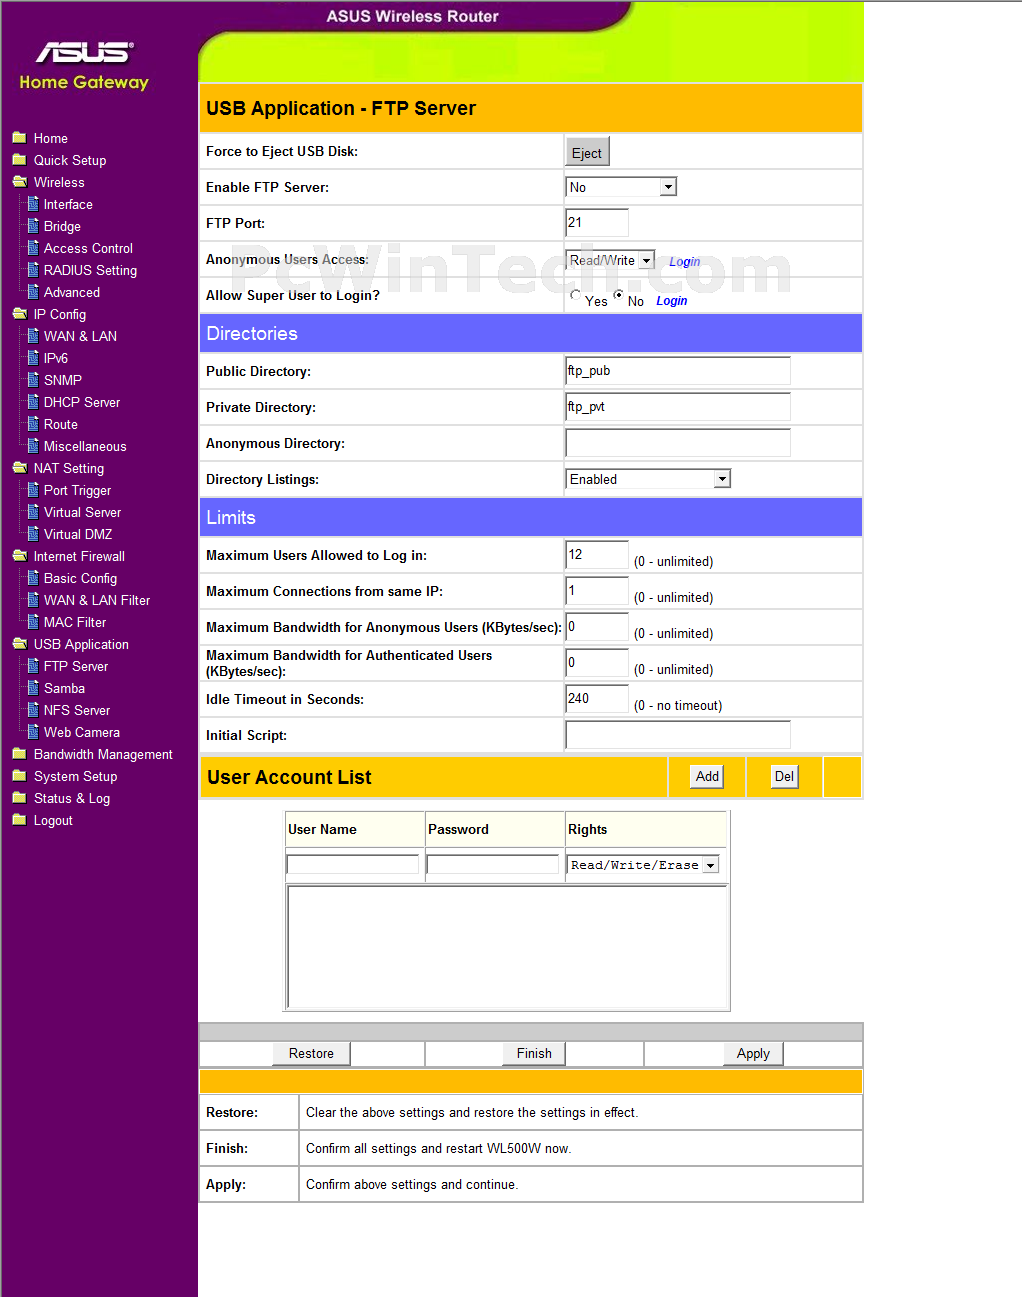Click the user account list box
This screenshot has width=1022, height=1297.
click(507, 946)
